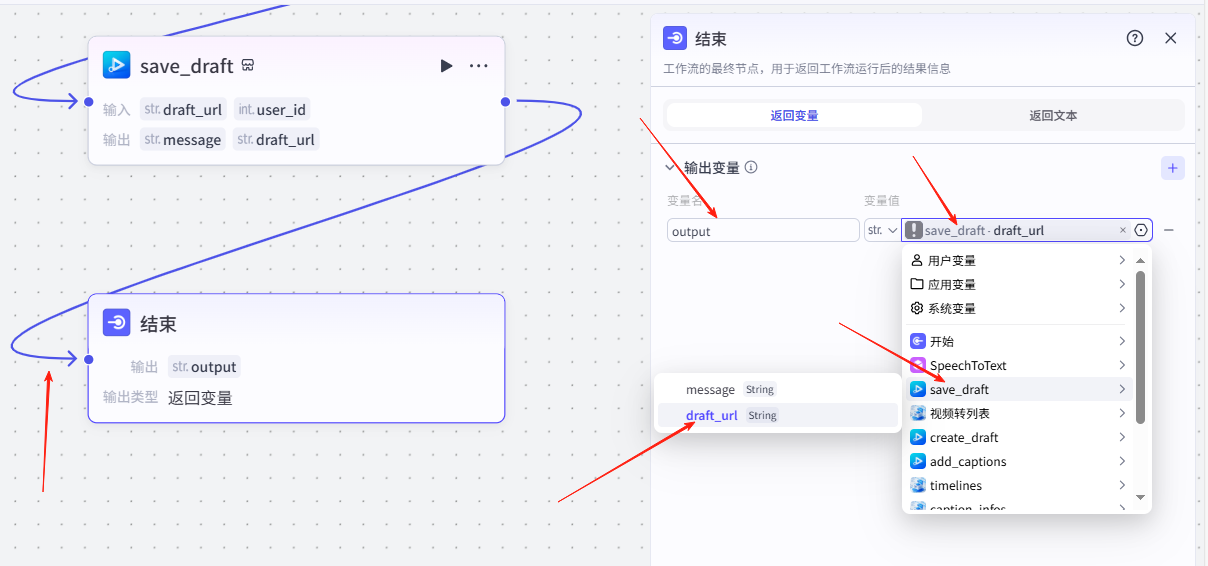Run the save_draft node with play icon
1208x566 pixels.
pos(446,66)
